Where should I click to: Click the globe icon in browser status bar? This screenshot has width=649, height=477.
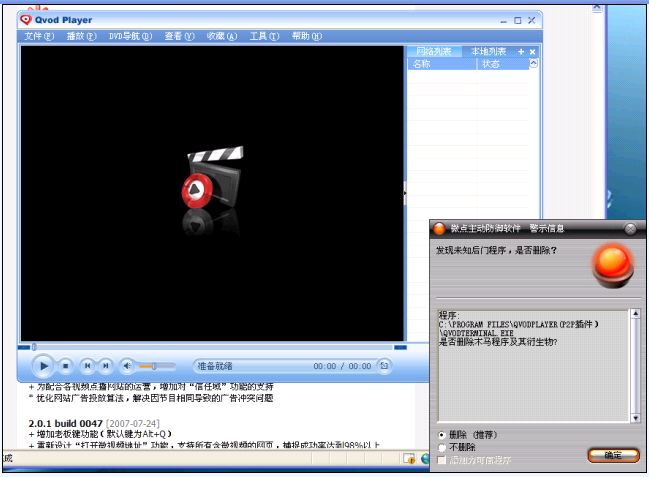point(425,458)
